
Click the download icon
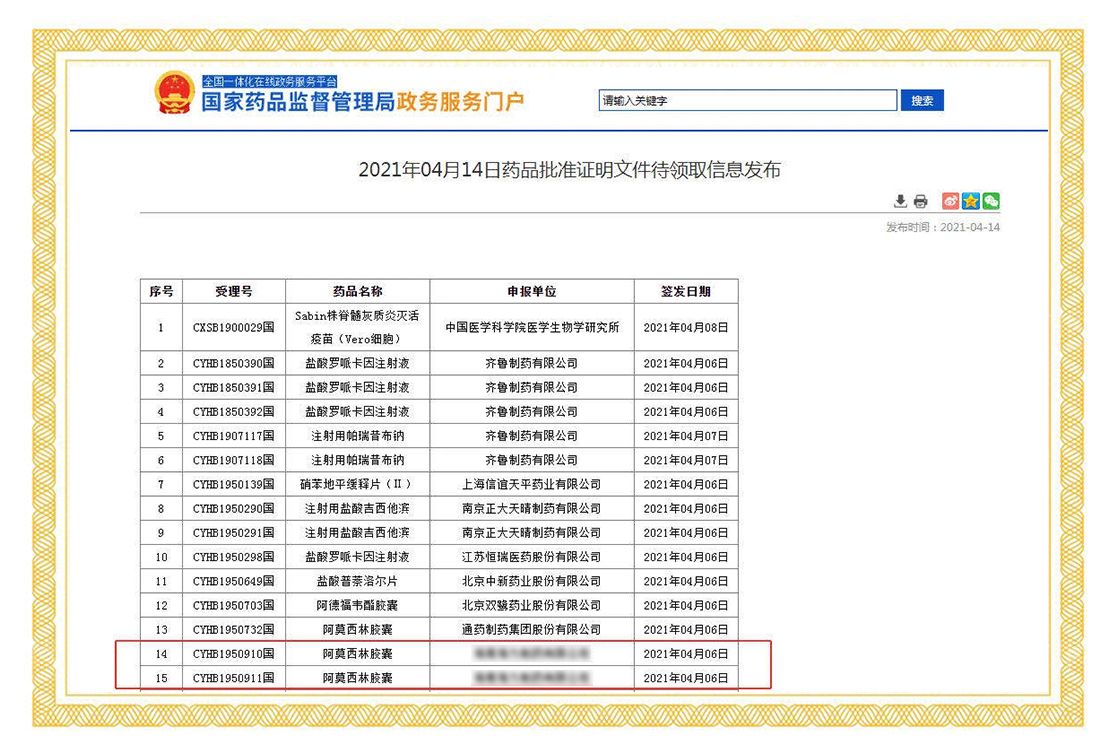coord(900,201)
